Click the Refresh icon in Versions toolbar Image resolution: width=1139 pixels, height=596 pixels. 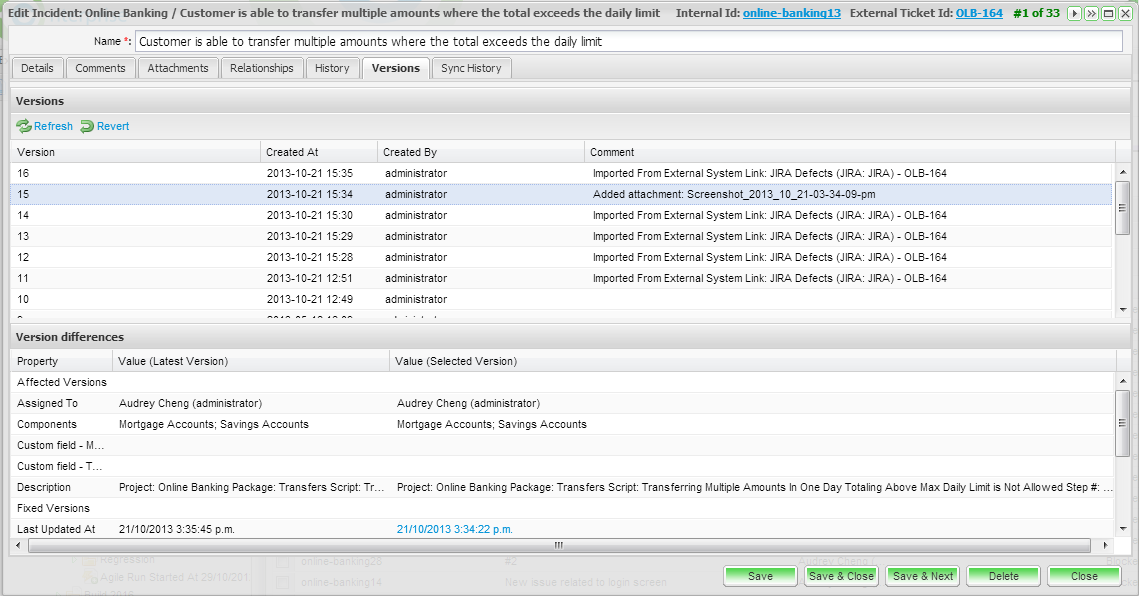(x=24, y=126)
